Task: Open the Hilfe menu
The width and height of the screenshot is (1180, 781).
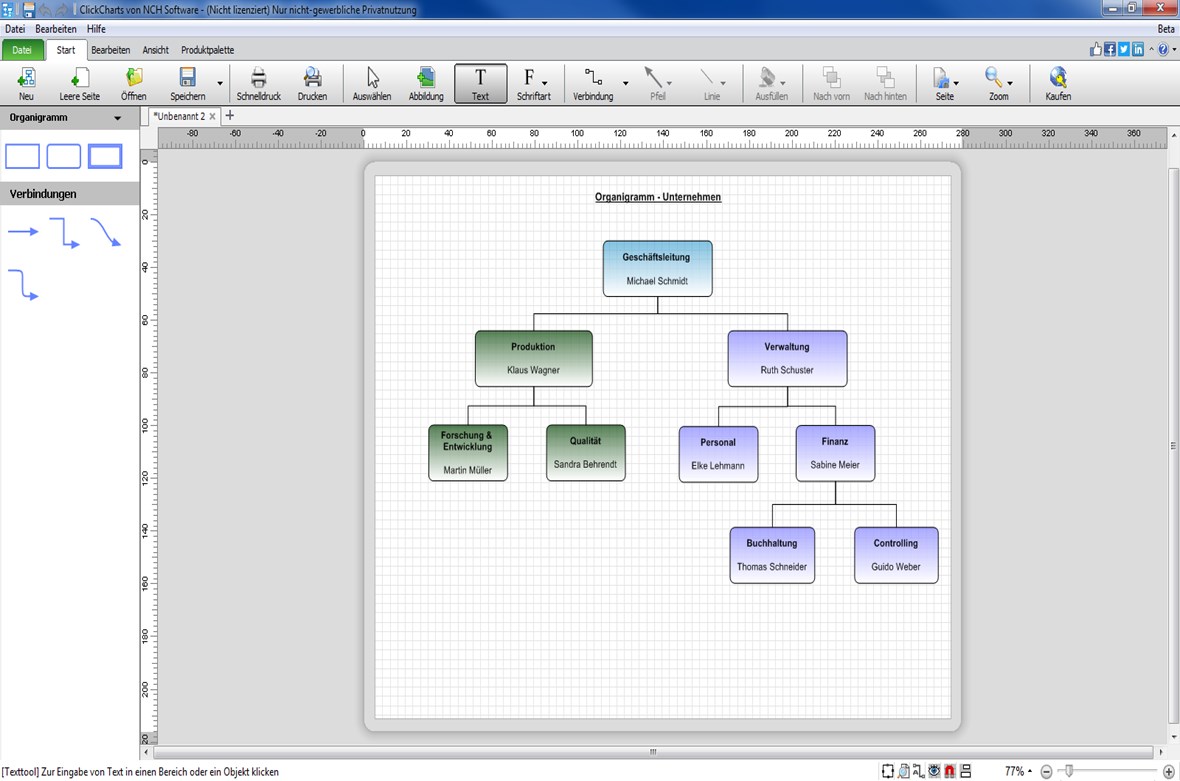Action: (96, 29)
